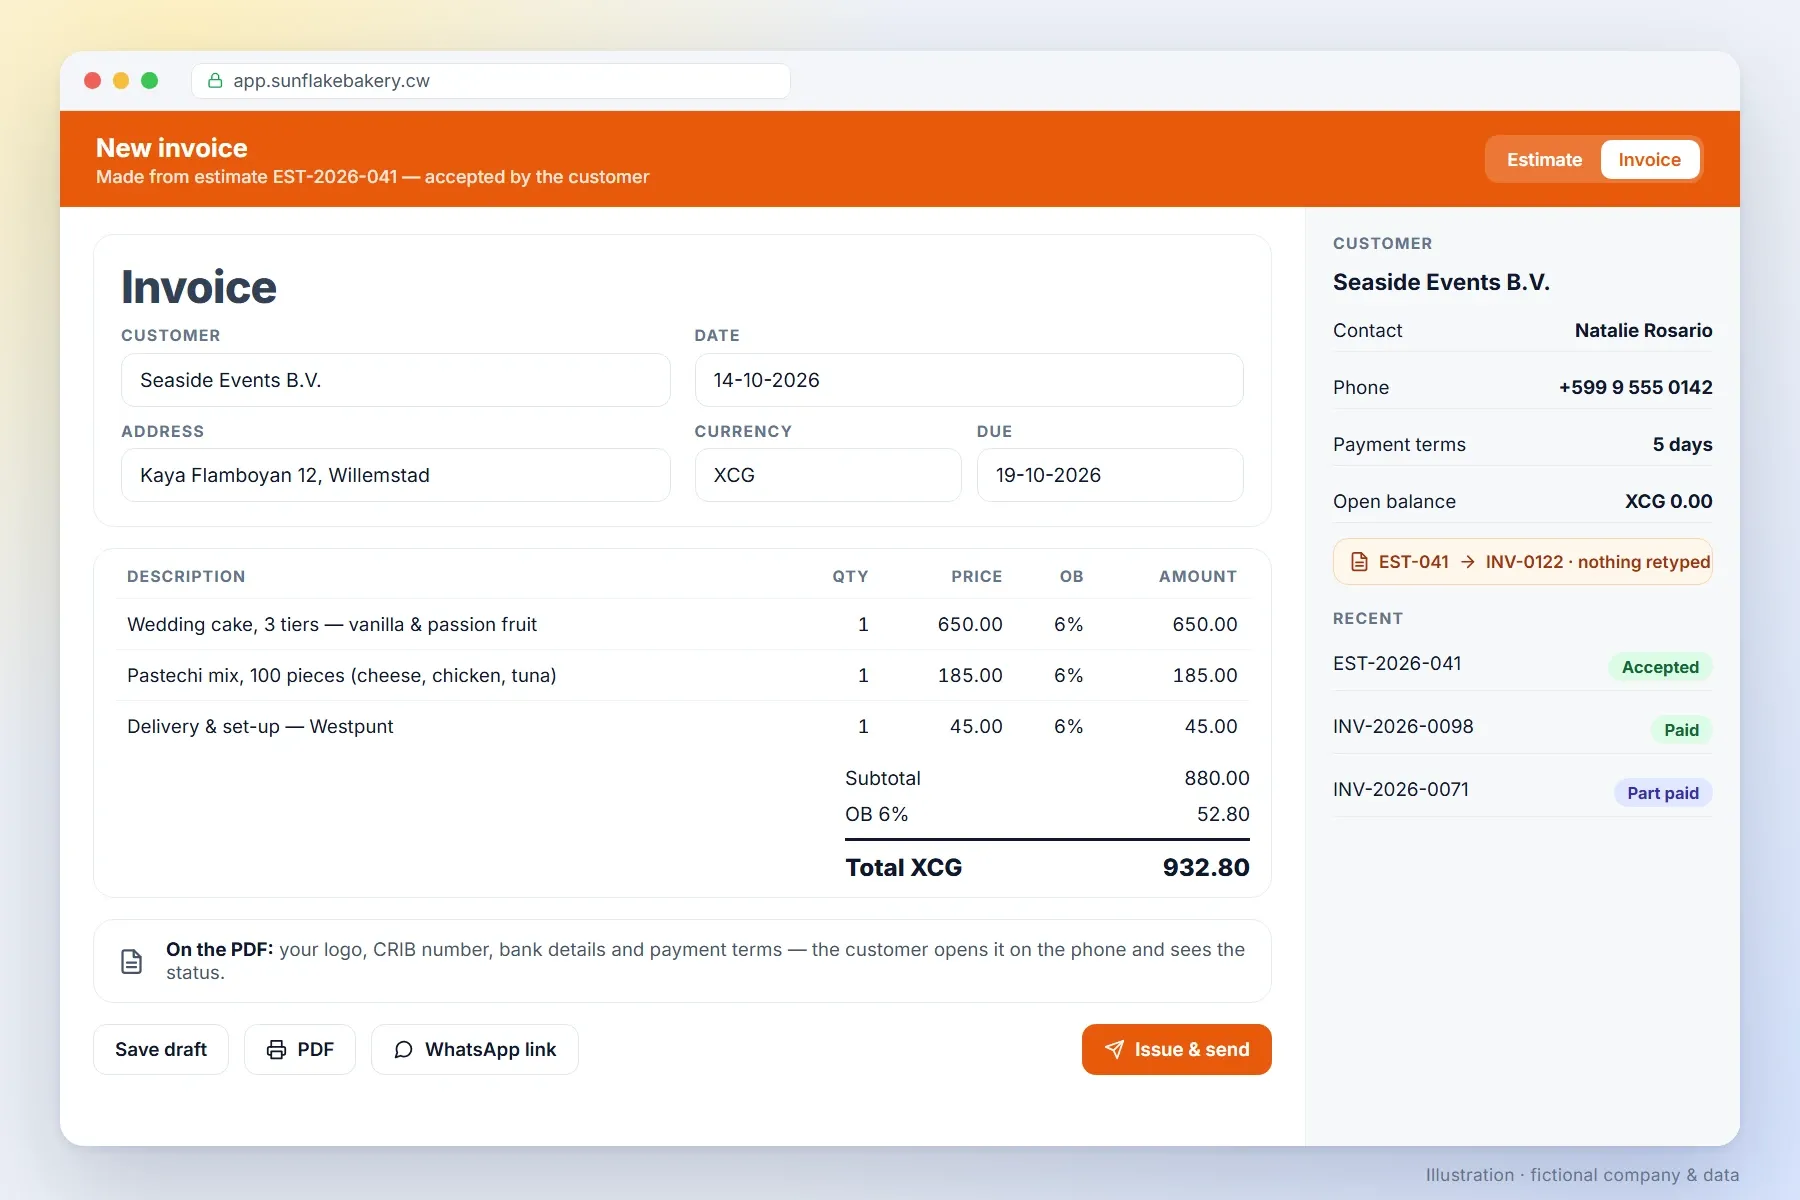Click the Payment terms value 5 days
The height and width of the screenshot is (1200, 1800).
[1682, 445]
